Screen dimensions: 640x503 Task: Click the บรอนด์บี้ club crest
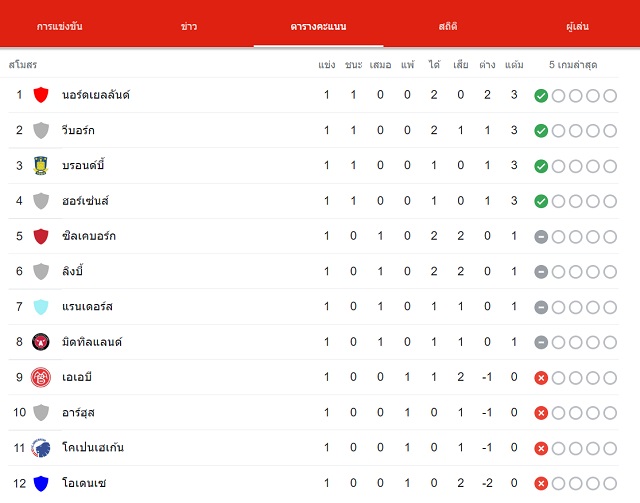(41, 165)
